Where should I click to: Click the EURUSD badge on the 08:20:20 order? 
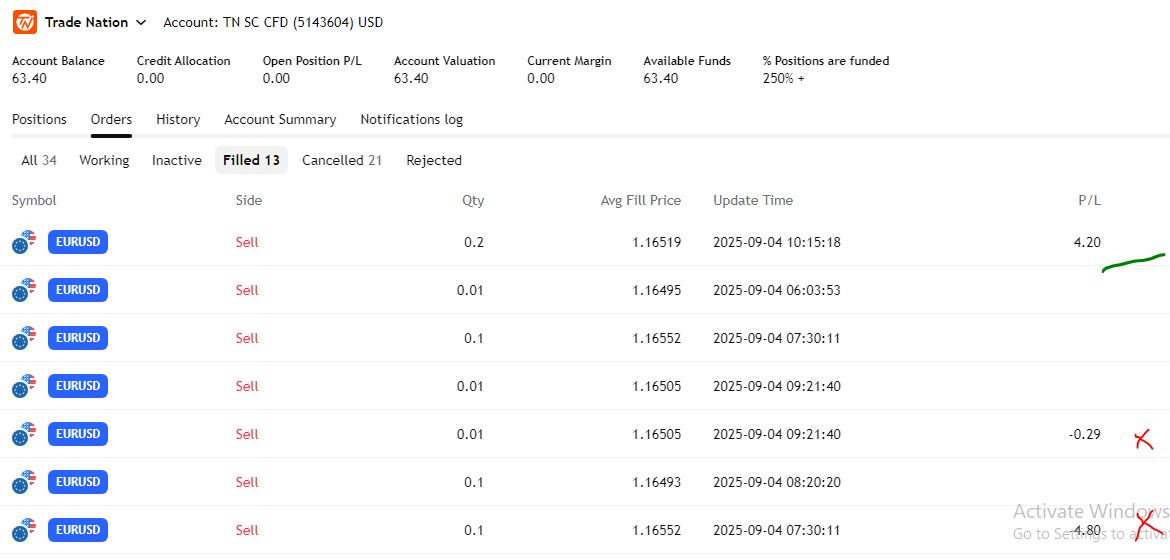click(78, 482)
